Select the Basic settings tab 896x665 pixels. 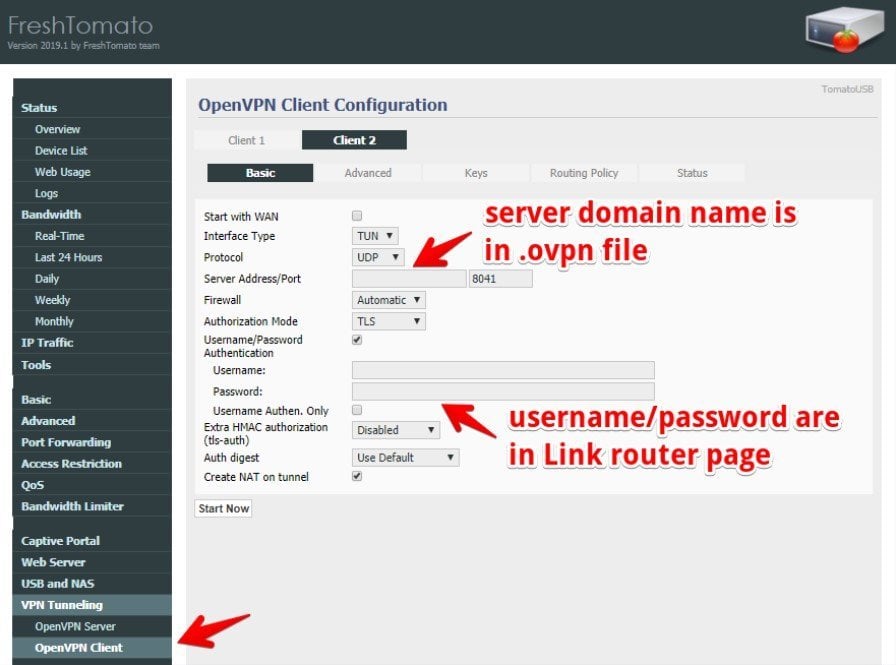coord(260,173)
